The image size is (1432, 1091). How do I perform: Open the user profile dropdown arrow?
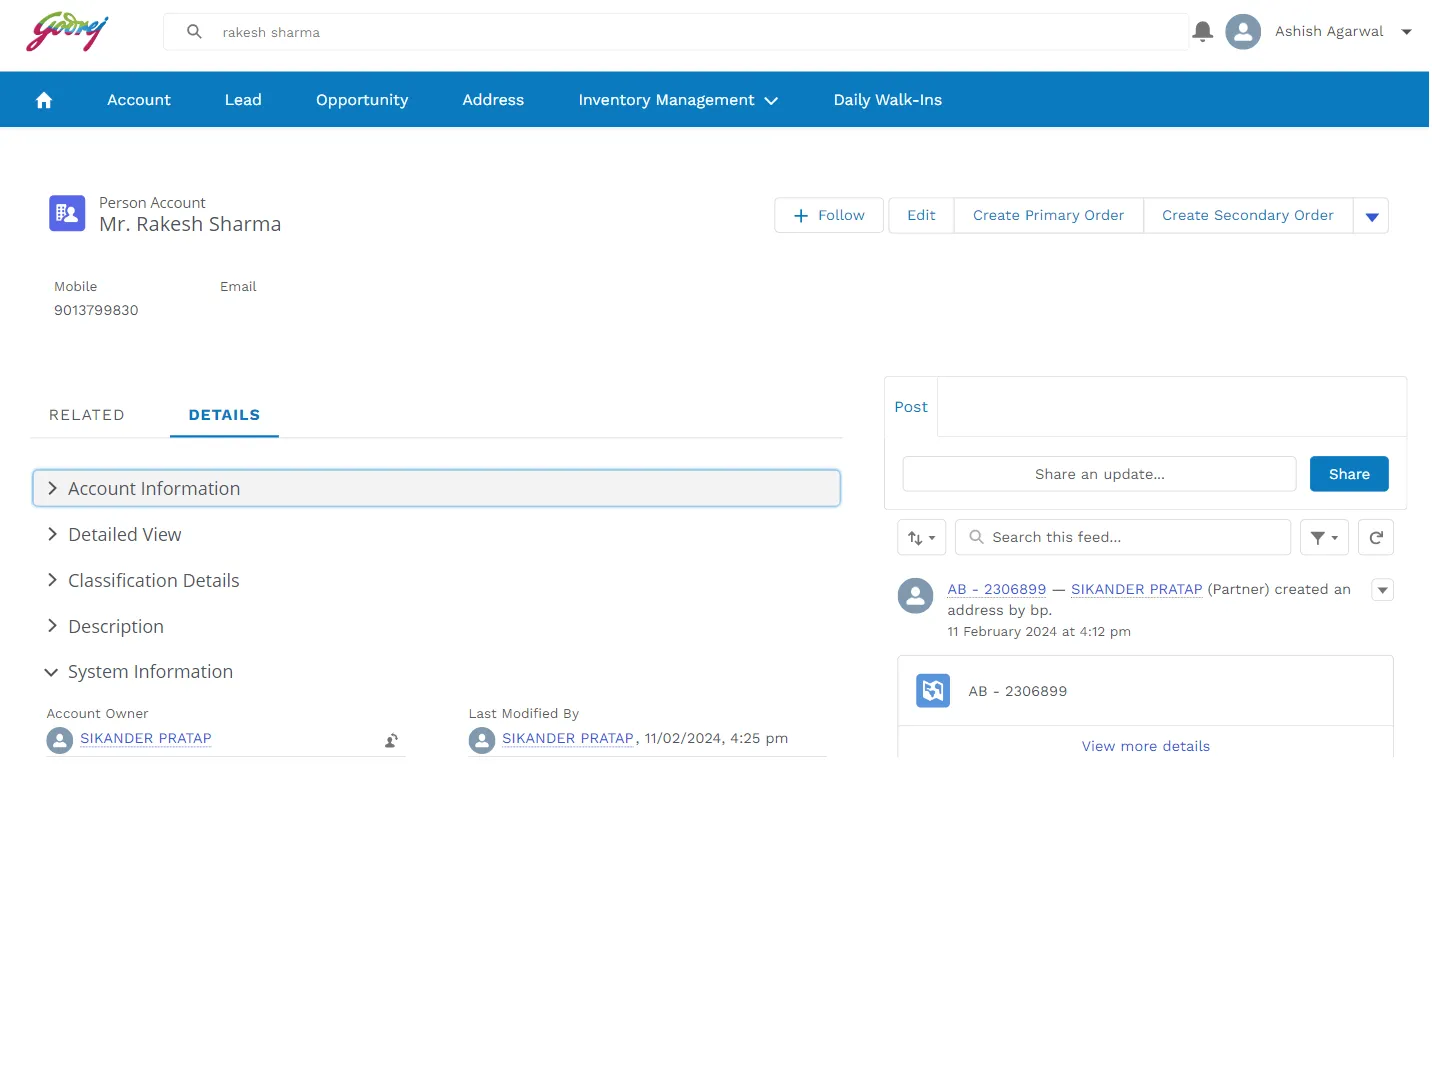point(1407,32)
